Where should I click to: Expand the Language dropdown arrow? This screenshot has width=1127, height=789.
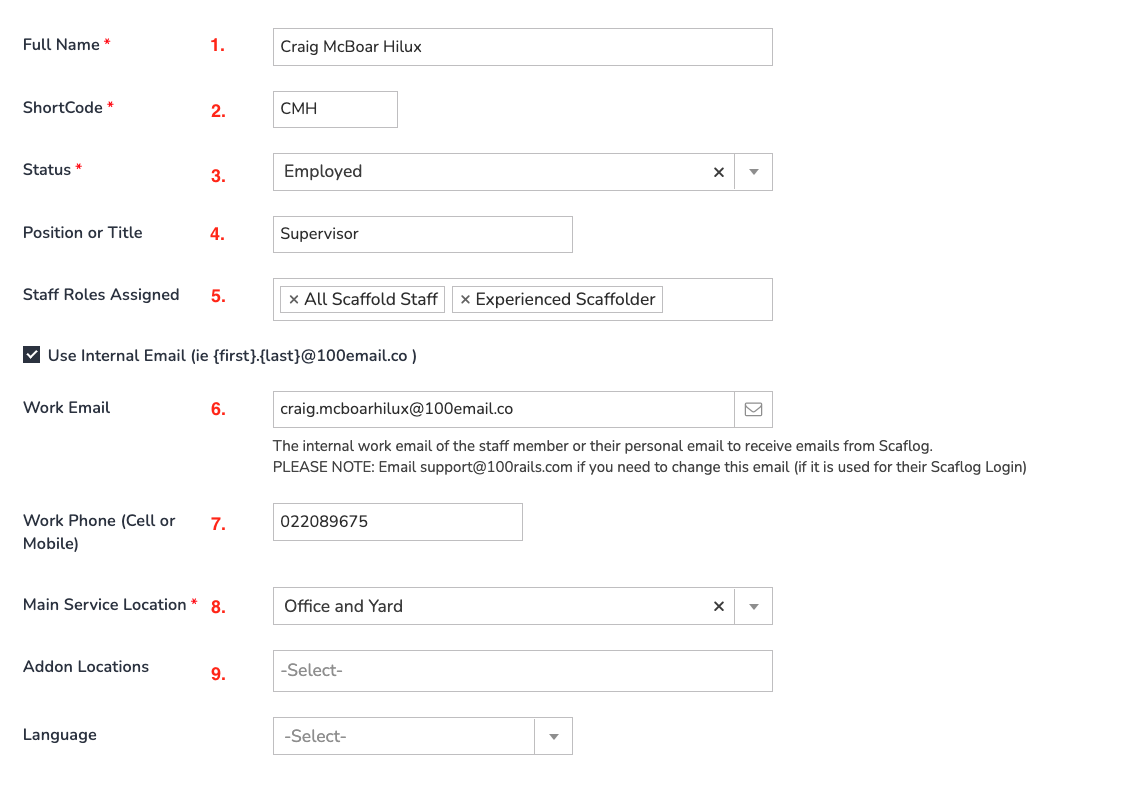553,737
